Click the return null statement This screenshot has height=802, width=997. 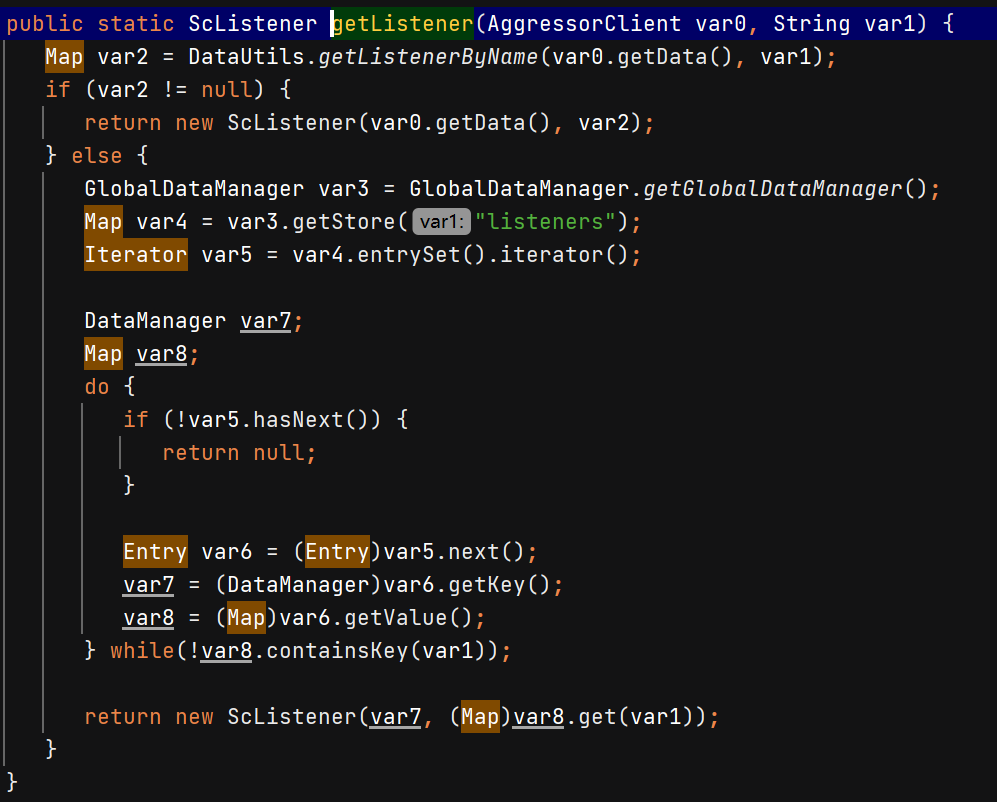(239, 453)
